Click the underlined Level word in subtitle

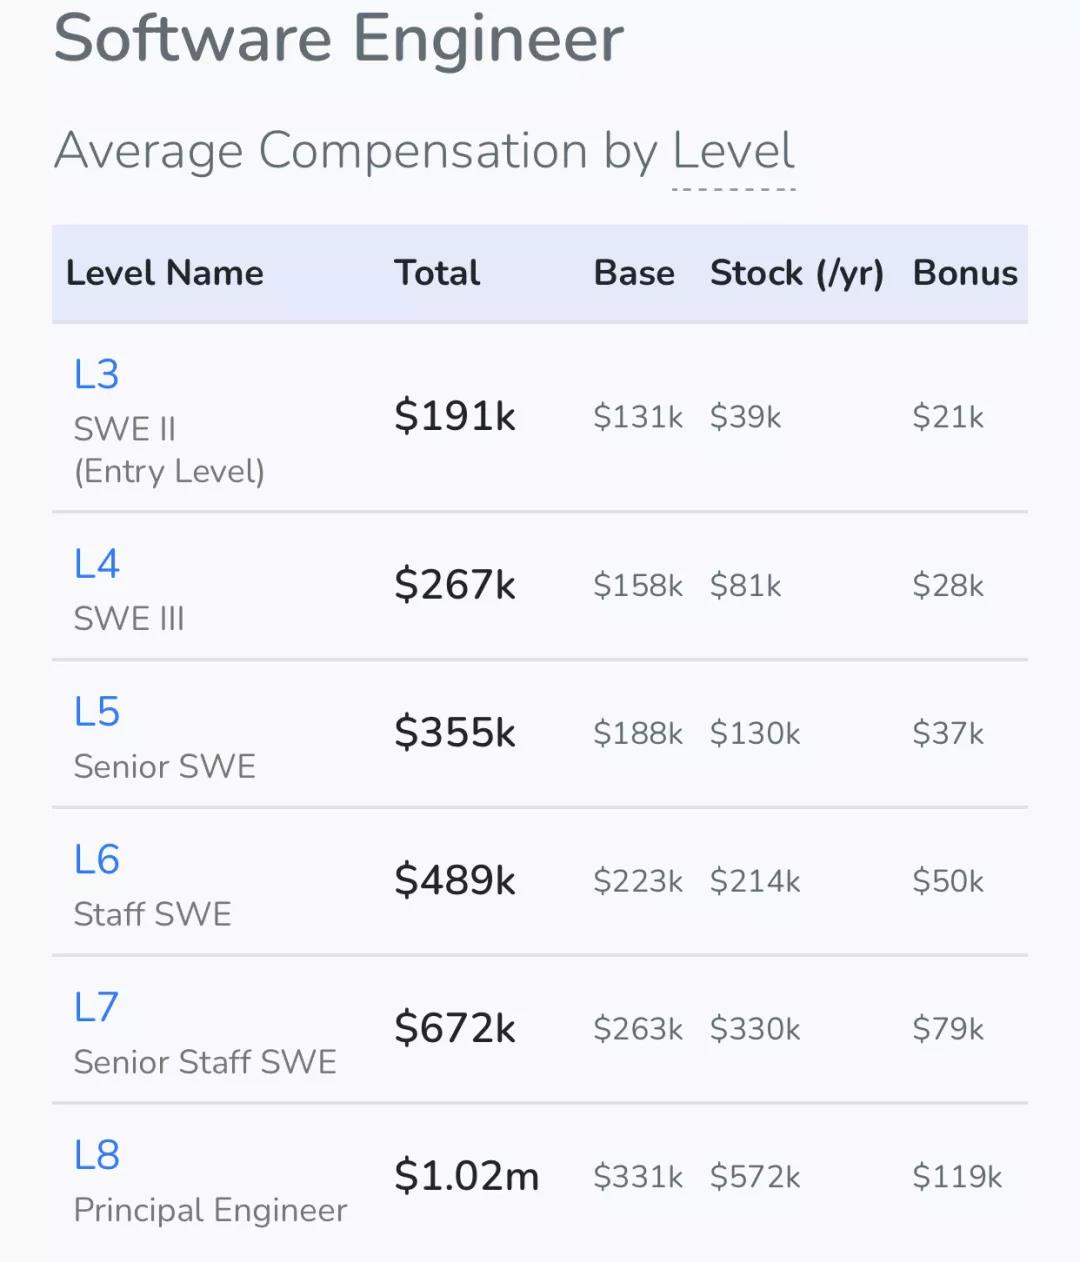(x=733, y=152)
